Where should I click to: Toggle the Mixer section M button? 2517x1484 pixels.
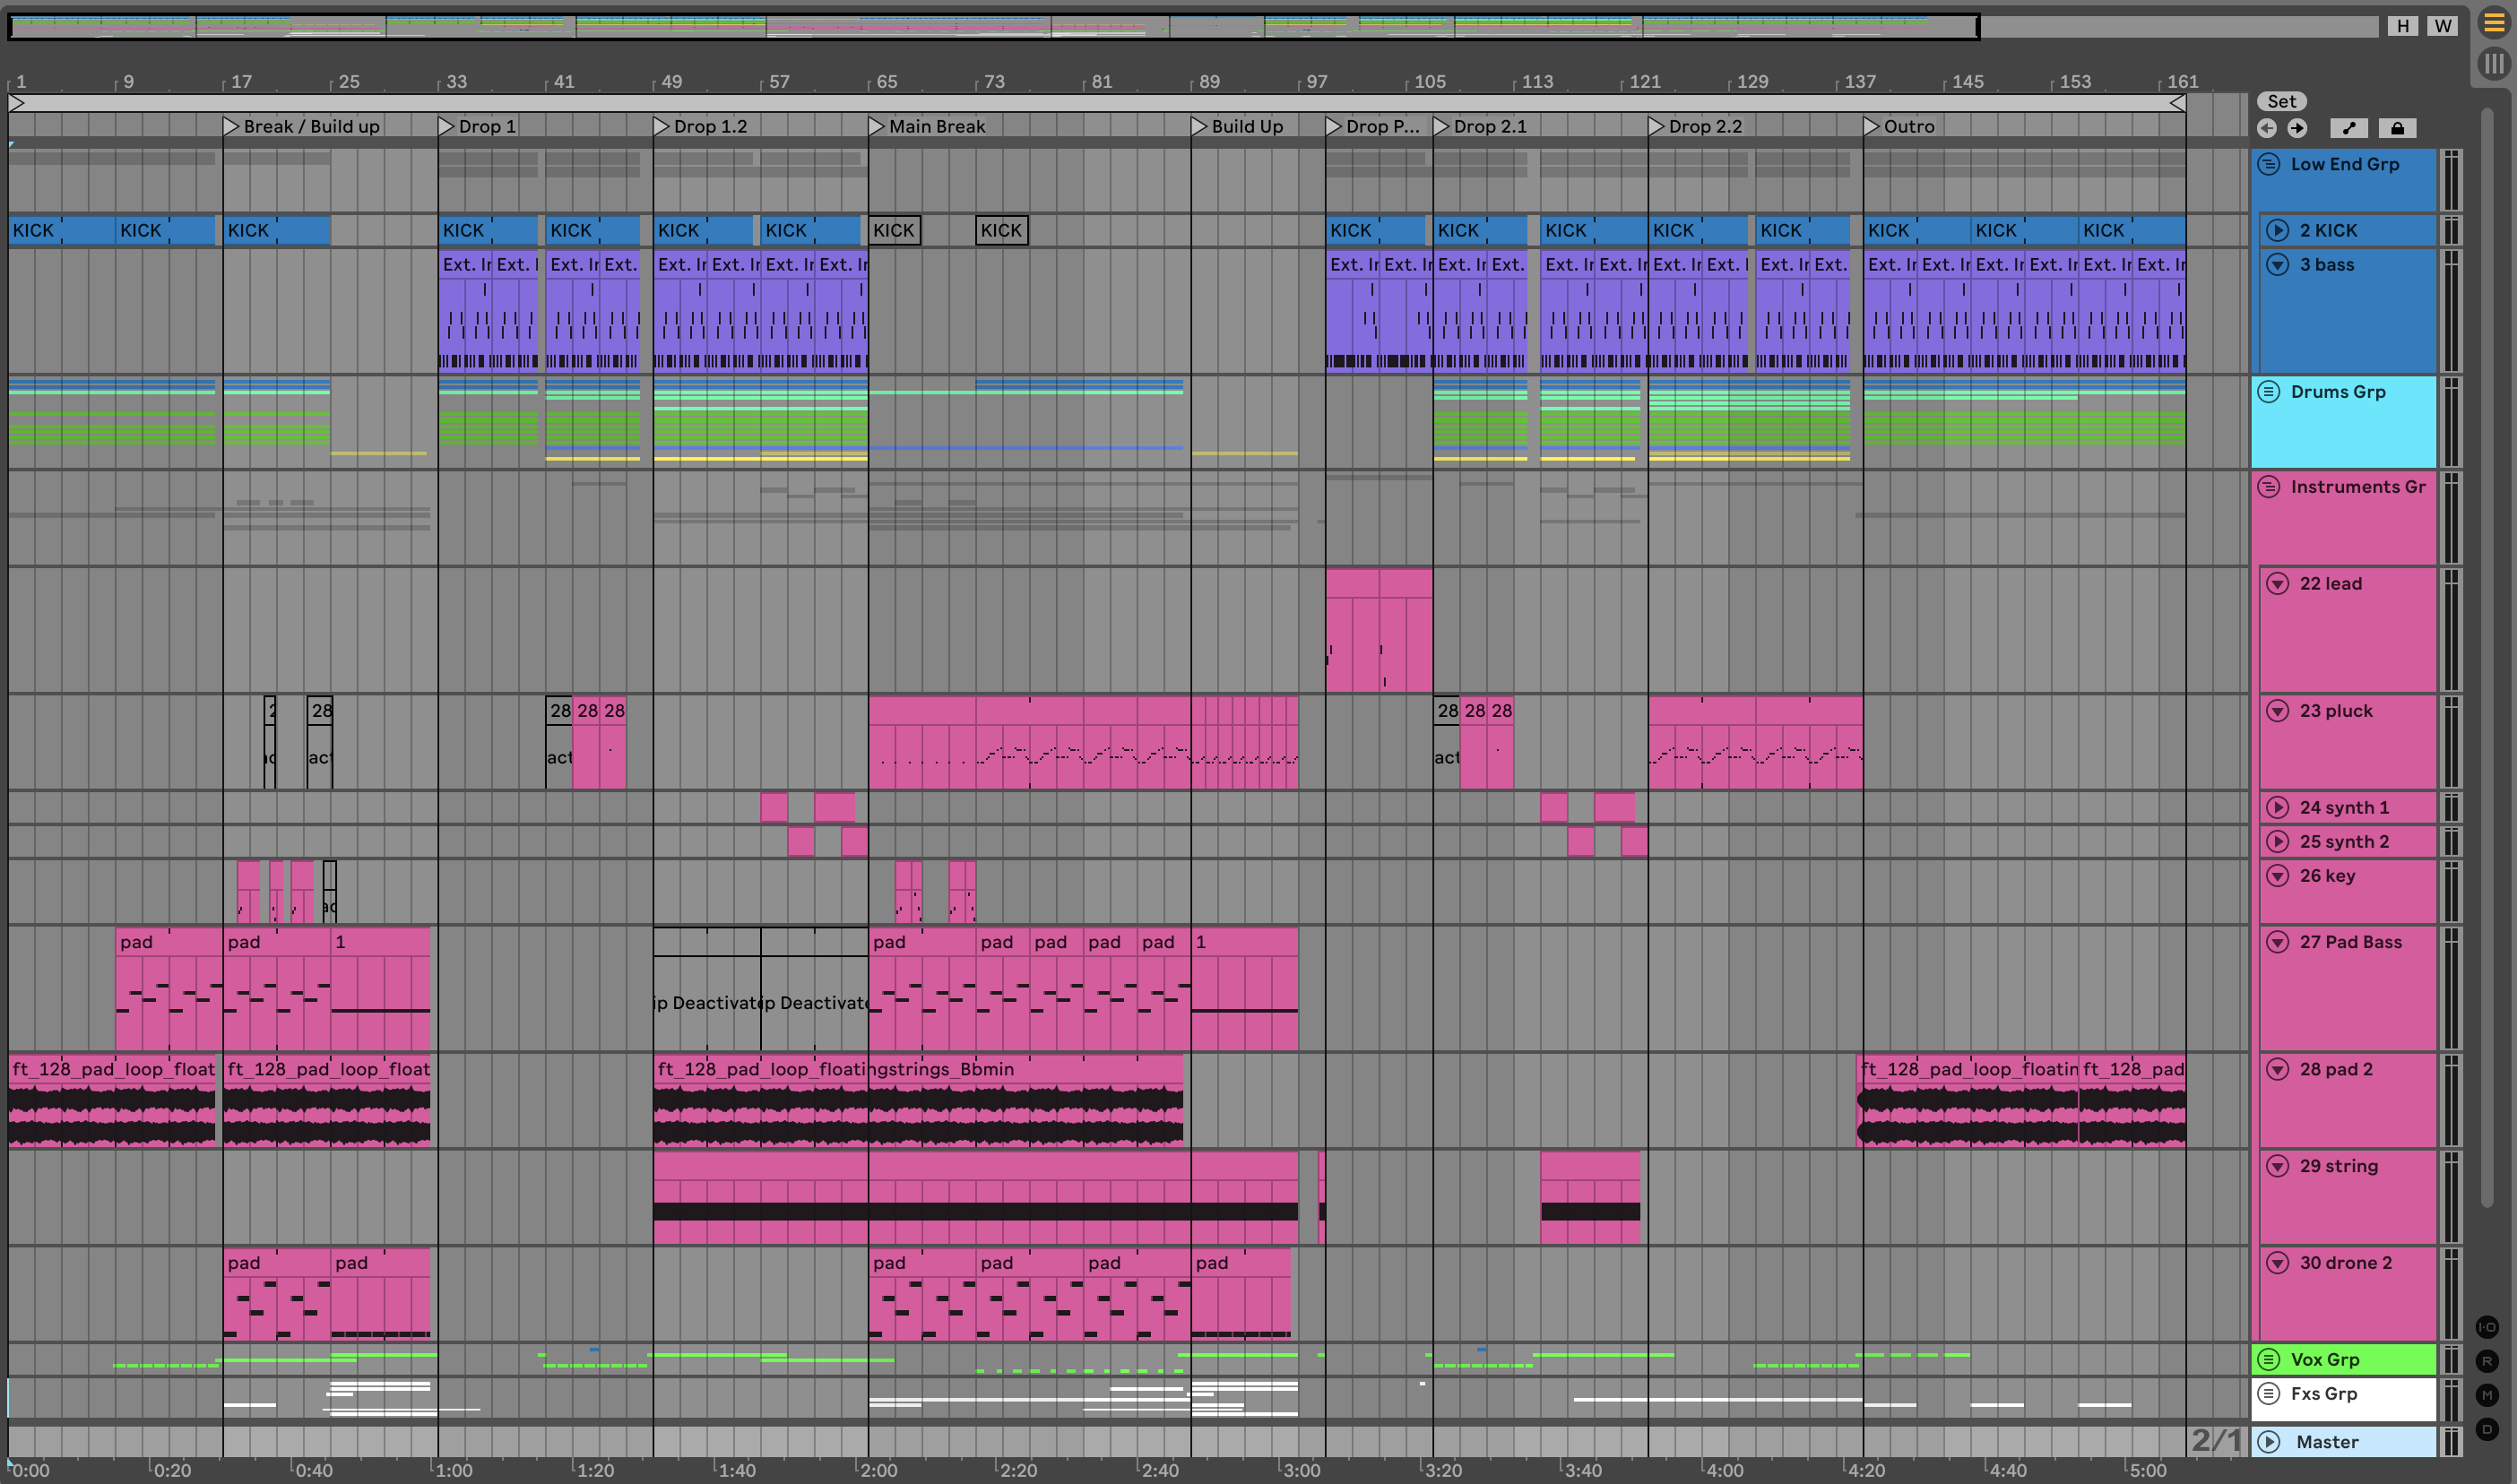point(2487,1395)
